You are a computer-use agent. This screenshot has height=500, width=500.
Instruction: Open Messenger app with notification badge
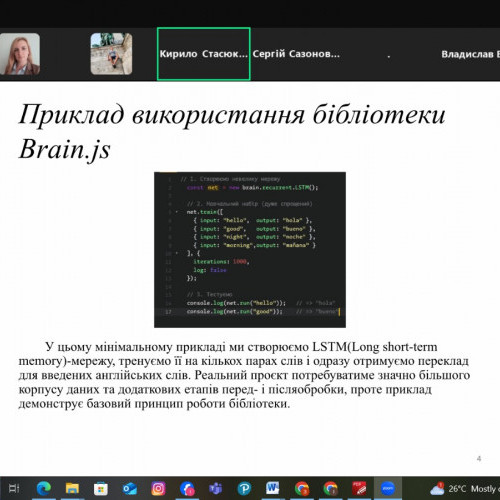click(187, 489)
